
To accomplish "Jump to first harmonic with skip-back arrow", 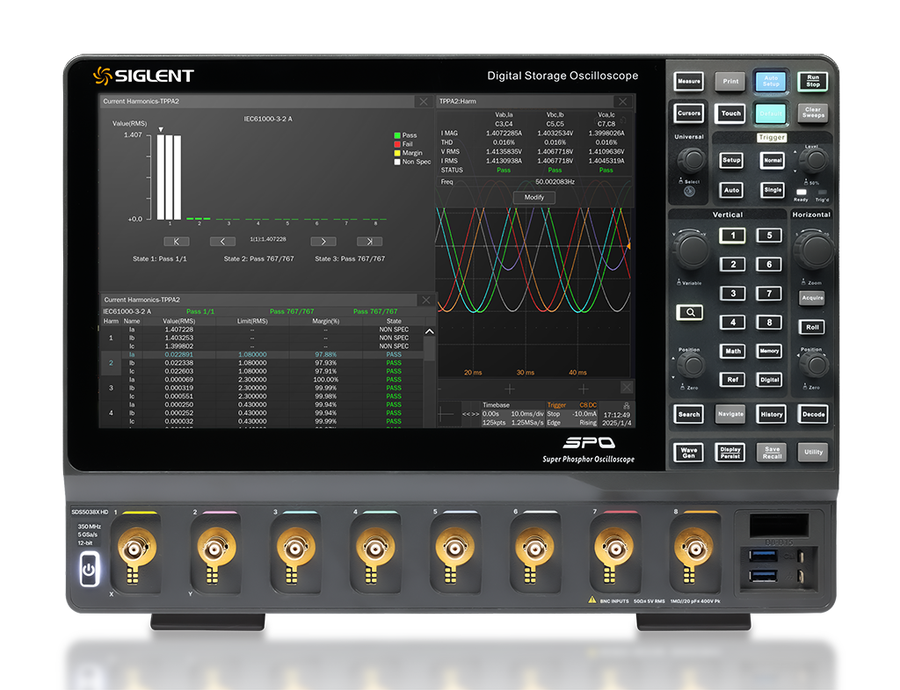I will click(177, 242).
